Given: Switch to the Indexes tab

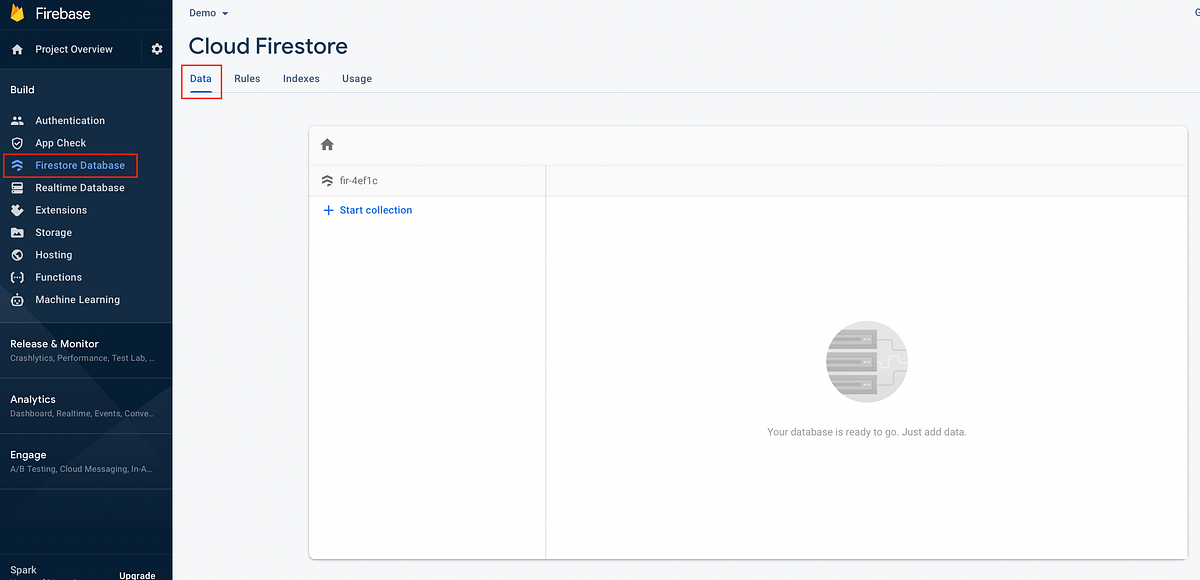Looking at the screenshot, I should pyautogui.click(x=300, y=78).
